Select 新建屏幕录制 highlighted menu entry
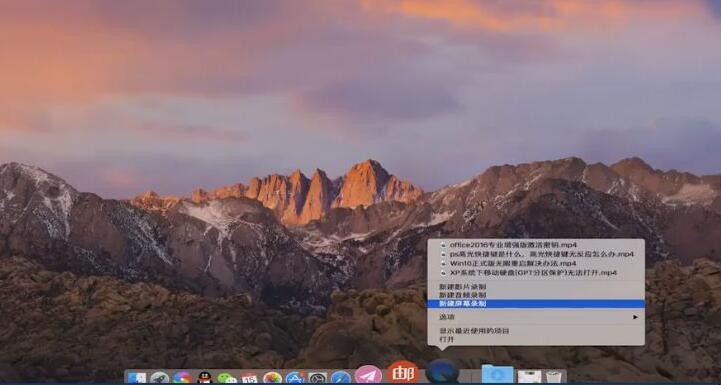Viewport: 721px width, 385px height. coord(536,304)
